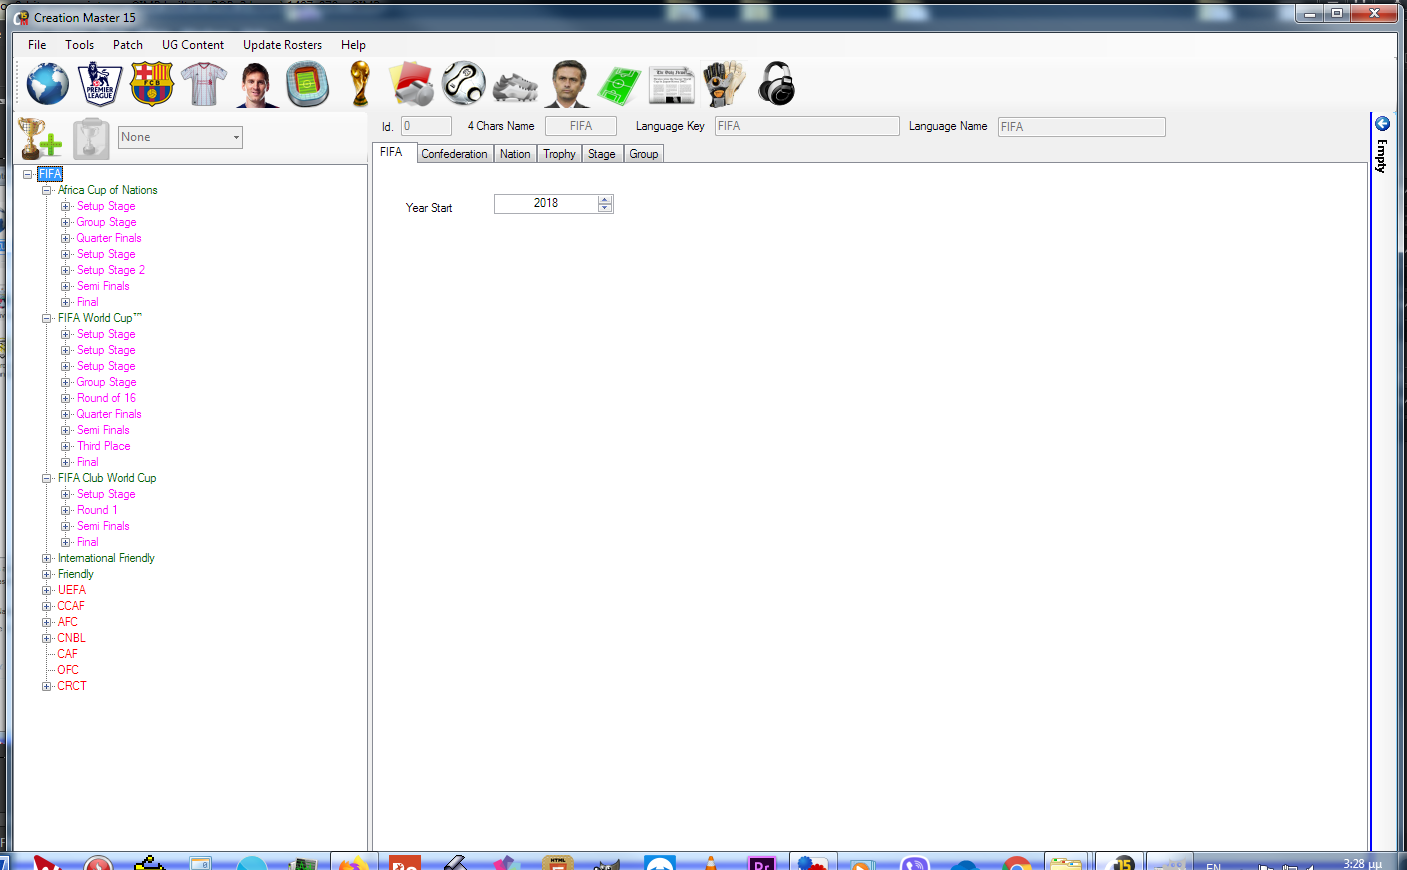Open the Balls editor football icon
1407x870 pixels.
click(464, 84)
